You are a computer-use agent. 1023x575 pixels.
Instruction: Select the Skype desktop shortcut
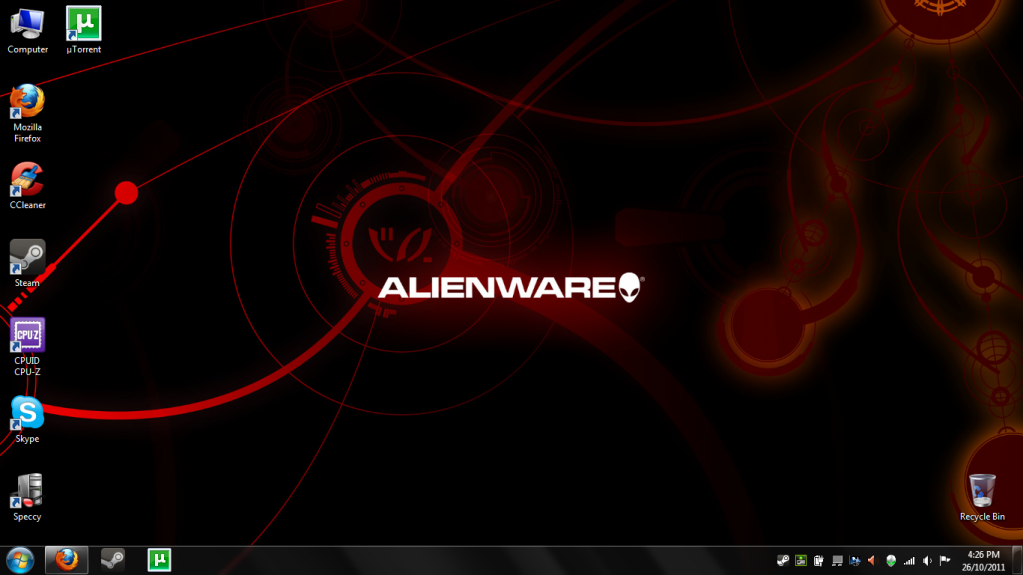click(x=27, y=420)
